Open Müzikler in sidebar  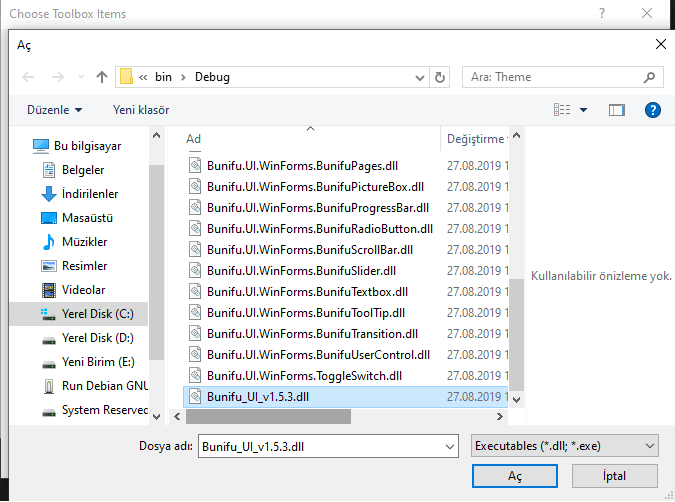84,242
